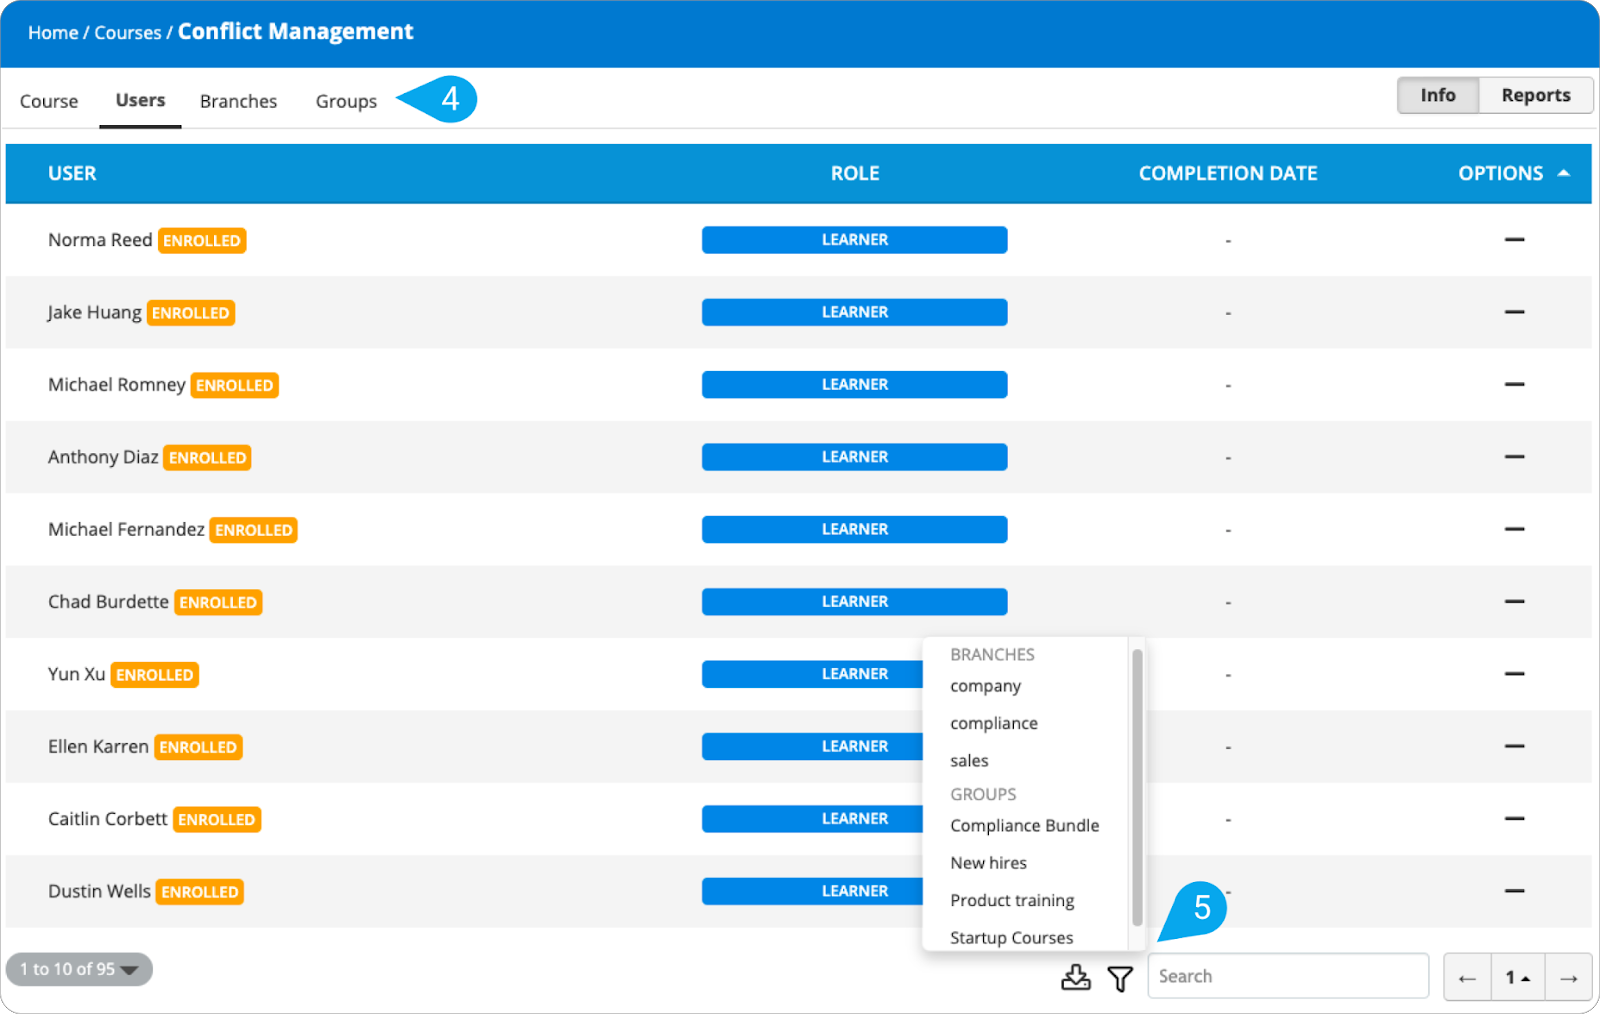Viewport: 1600px width, 1014px height.
Task: Unenroll Norma Reed using the minus icon
Action: [x=1514, y=240]
